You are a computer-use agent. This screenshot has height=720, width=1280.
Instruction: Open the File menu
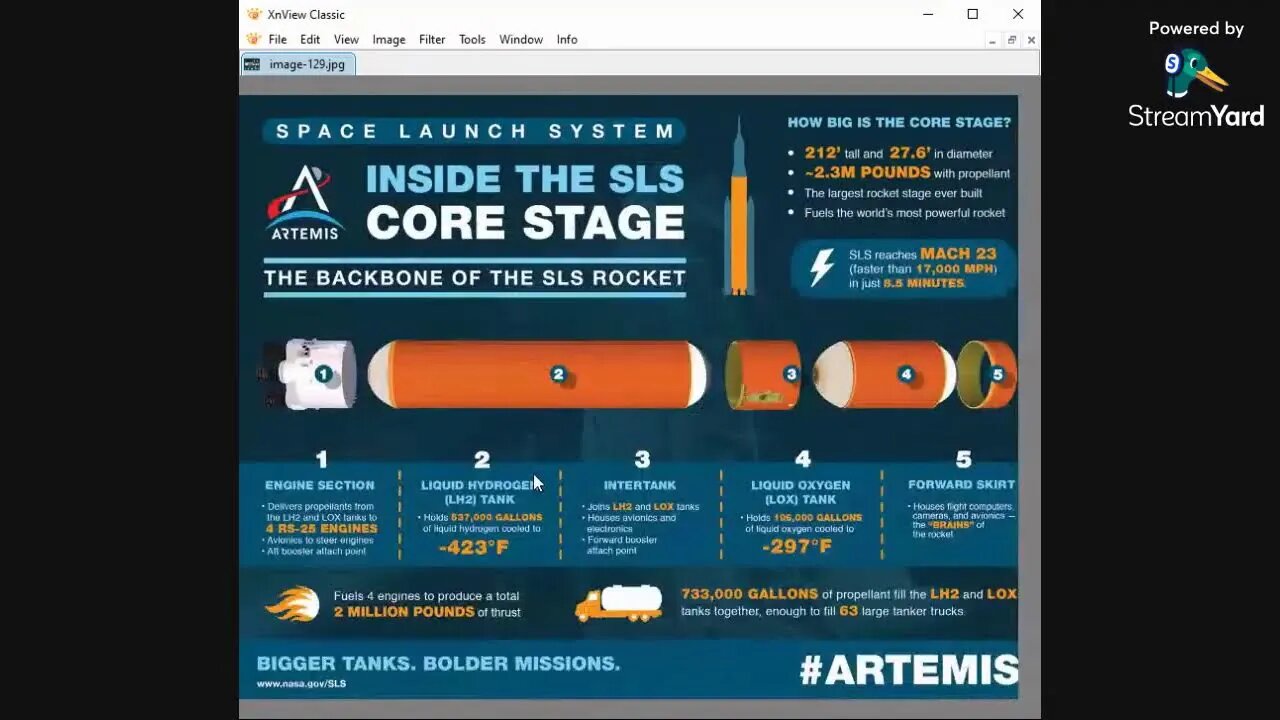tap(277, 40)
